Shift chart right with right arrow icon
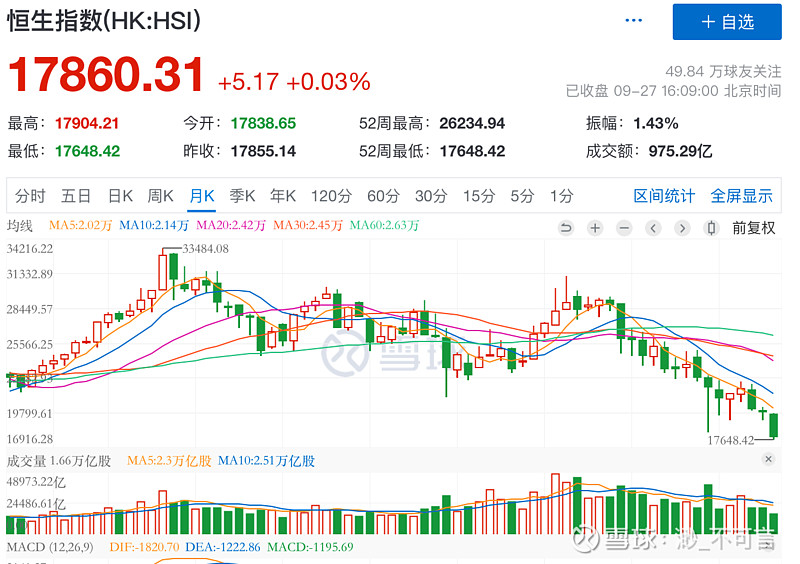Screen dimensions: 800x564 click(x=682, y=228)
